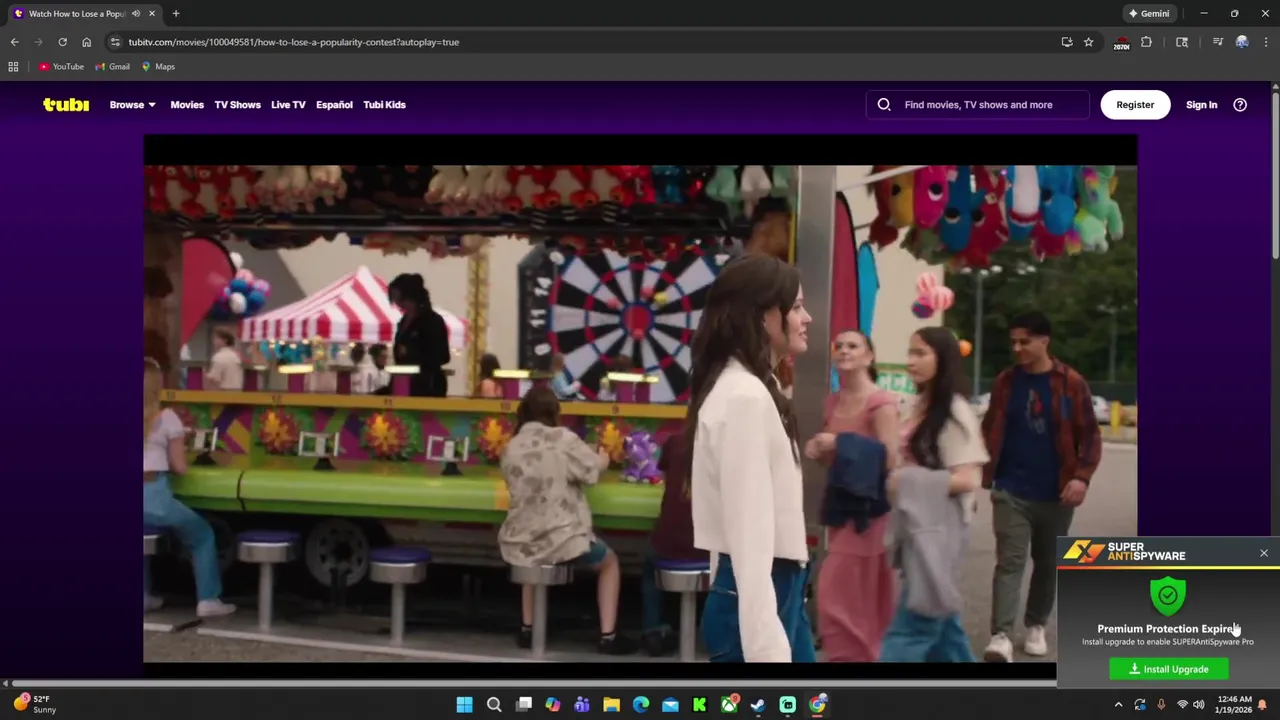
Task: Open the Extensions puzzle menu
Action: tap(1146, 42)
